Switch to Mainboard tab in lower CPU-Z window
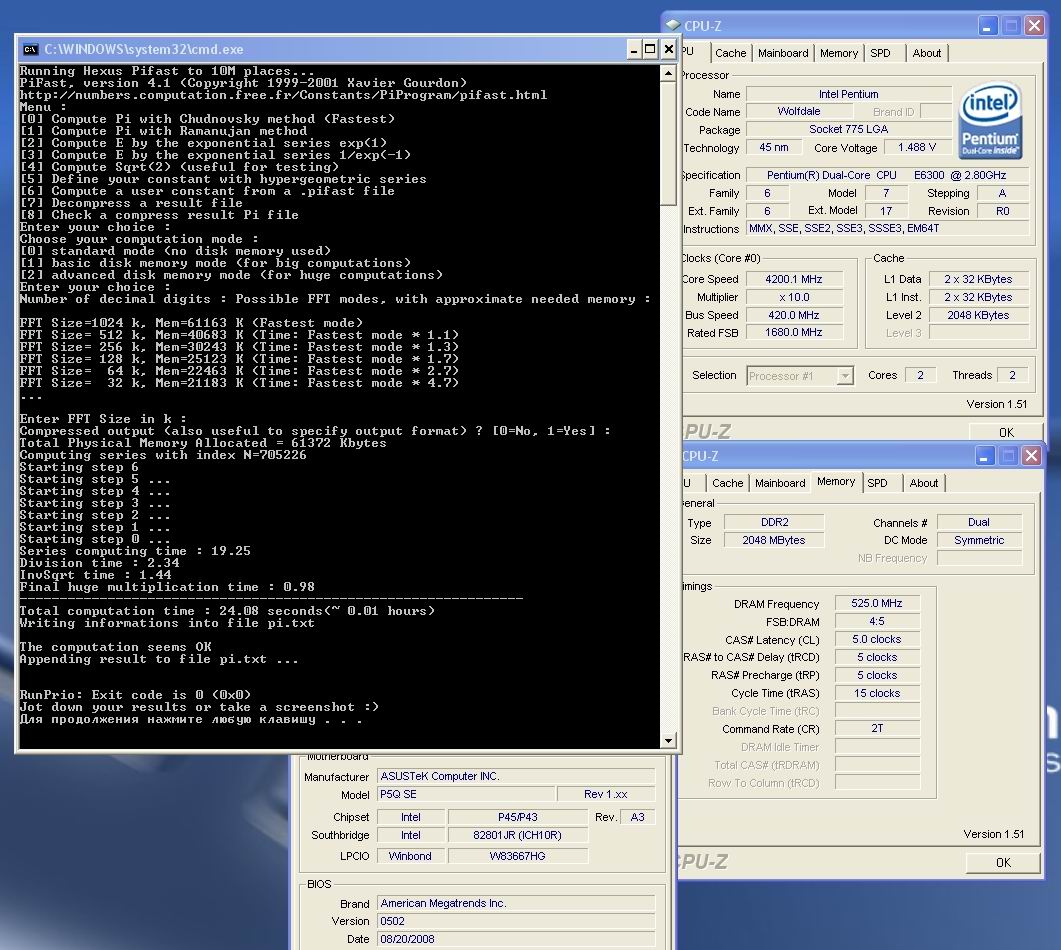Screen dimensions: 1061x950 780,483
